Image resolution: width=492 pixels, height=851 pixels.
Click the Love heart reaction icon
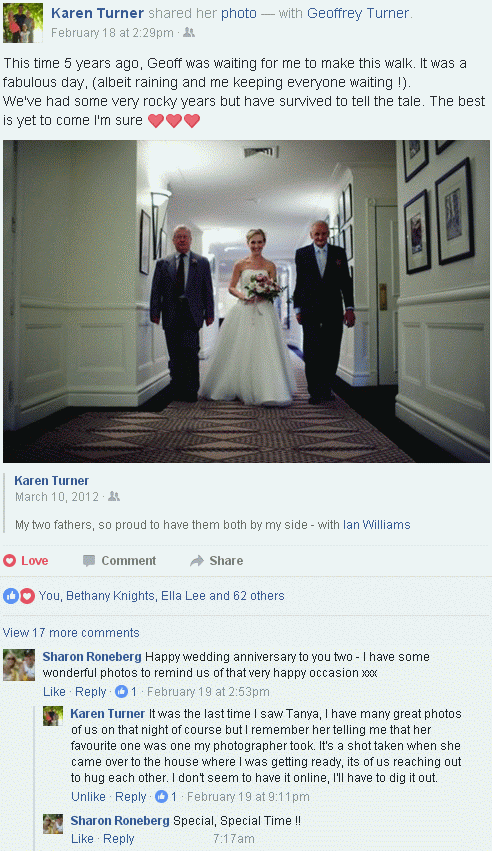pos(10,561)
